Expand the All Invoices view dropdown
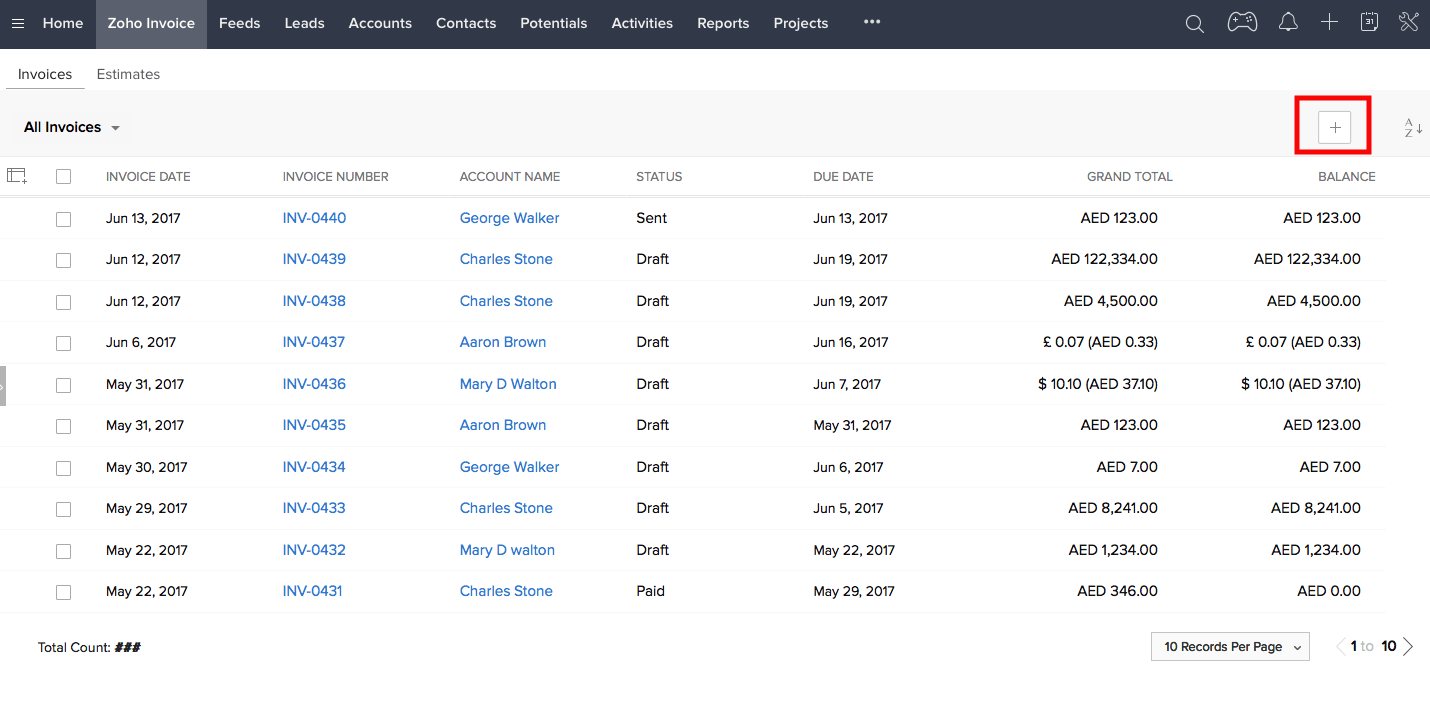1430x704 pixels. [72, 128]
